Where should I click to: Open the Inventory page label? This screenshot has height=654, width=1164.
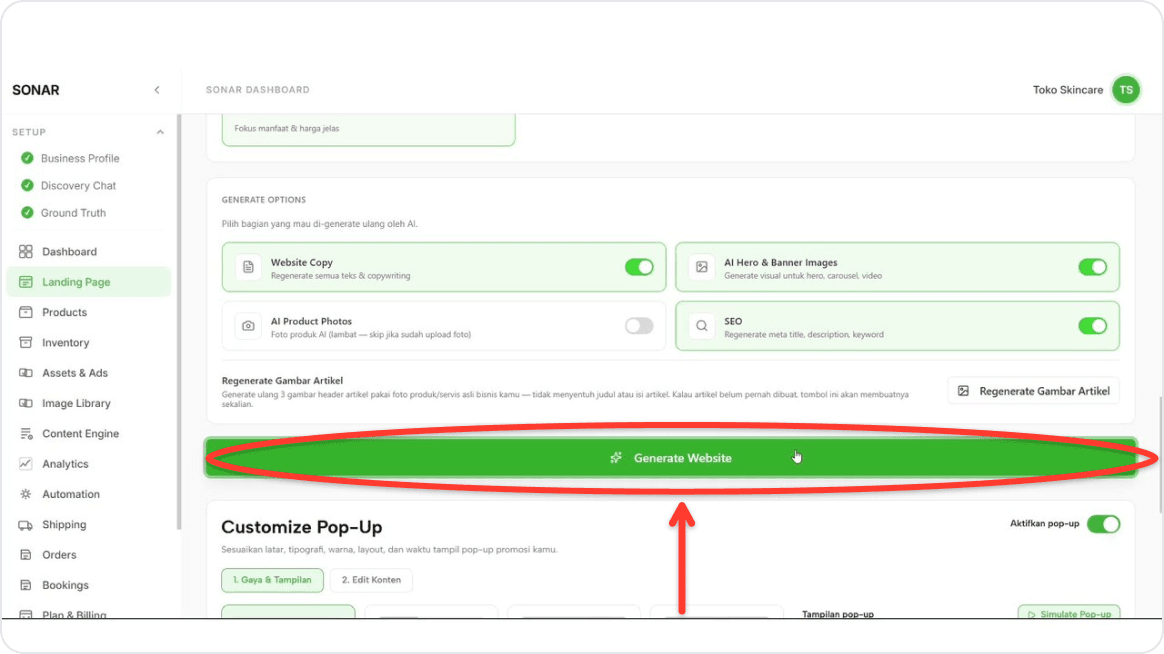[65, 343]
